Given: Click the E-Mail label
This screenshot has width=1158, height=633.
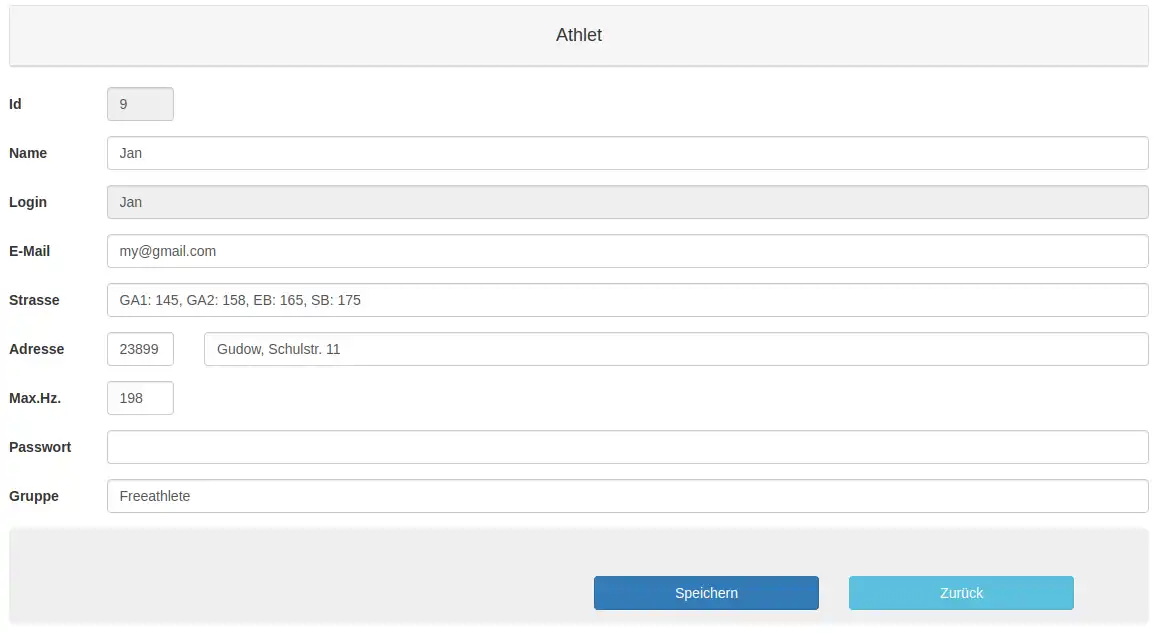Looking at the screenshot, I should pos(30,251).
